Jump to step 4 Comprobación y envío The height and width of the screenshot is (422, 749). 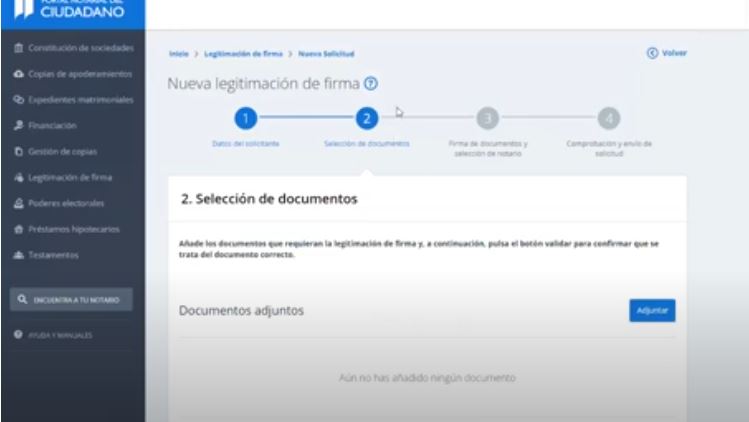pos(609,118)
